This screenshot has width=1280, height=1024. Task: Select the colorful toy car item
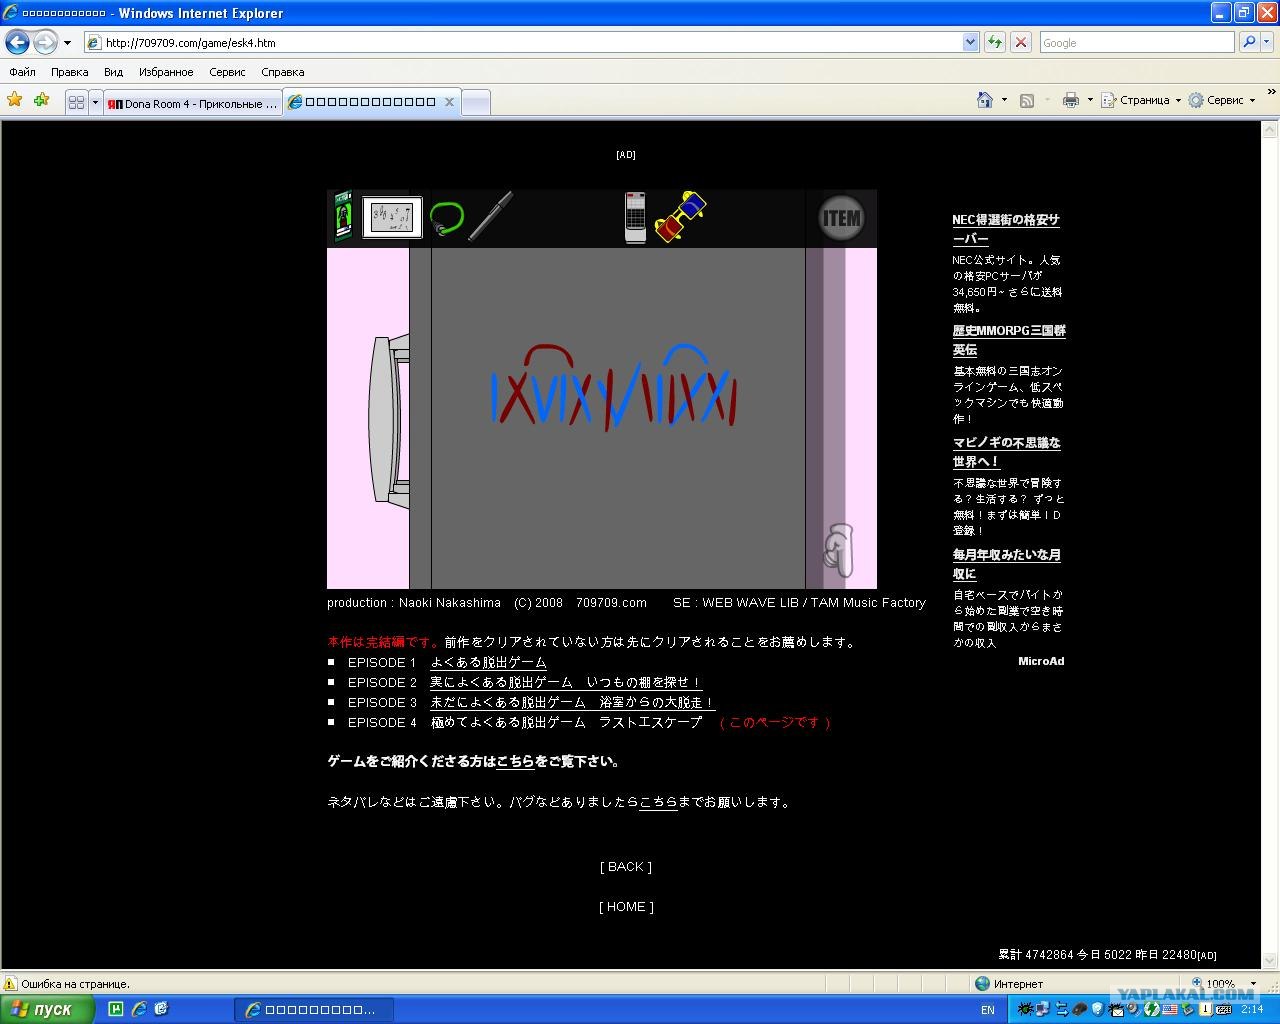681,217
